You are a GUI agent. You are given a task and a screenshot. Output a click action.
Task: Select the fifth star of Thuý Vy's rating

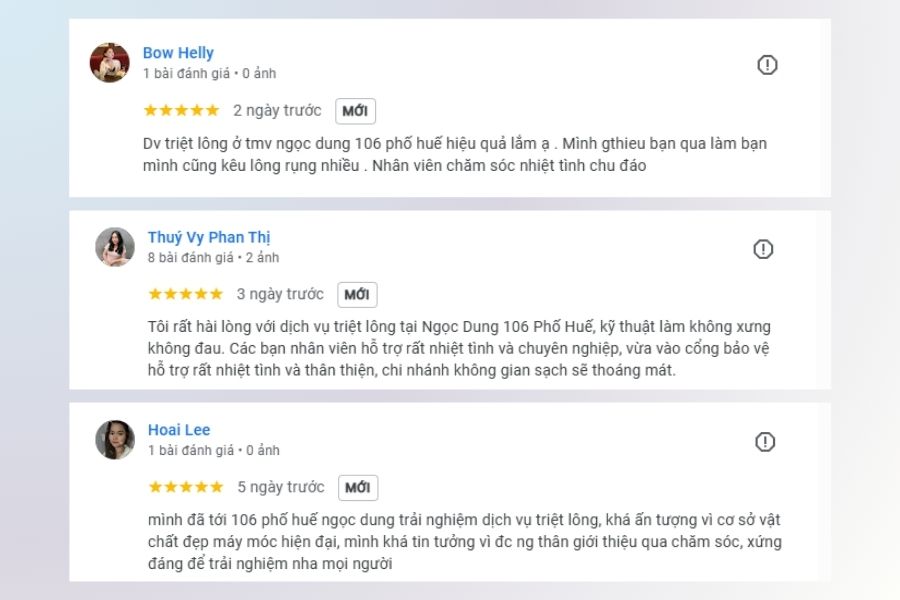click(x=214, y=294)
